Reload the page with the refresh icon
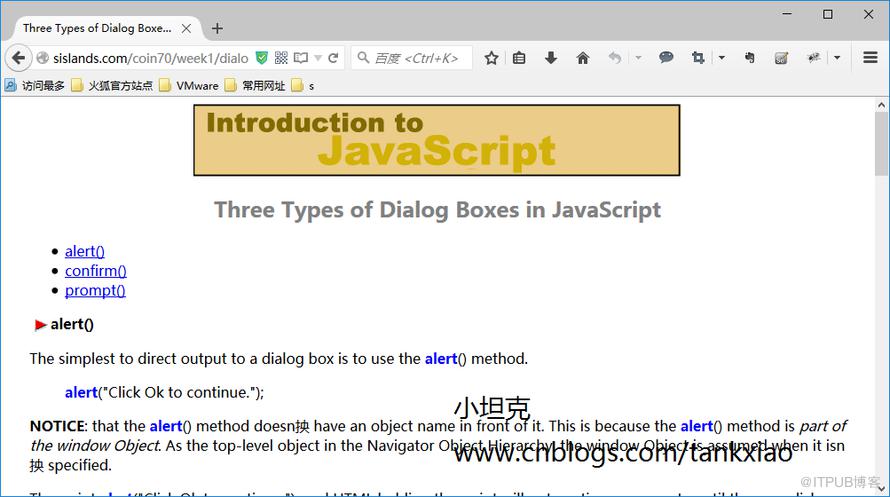This screenshot has width=890, height=497. tap(333, 58)
